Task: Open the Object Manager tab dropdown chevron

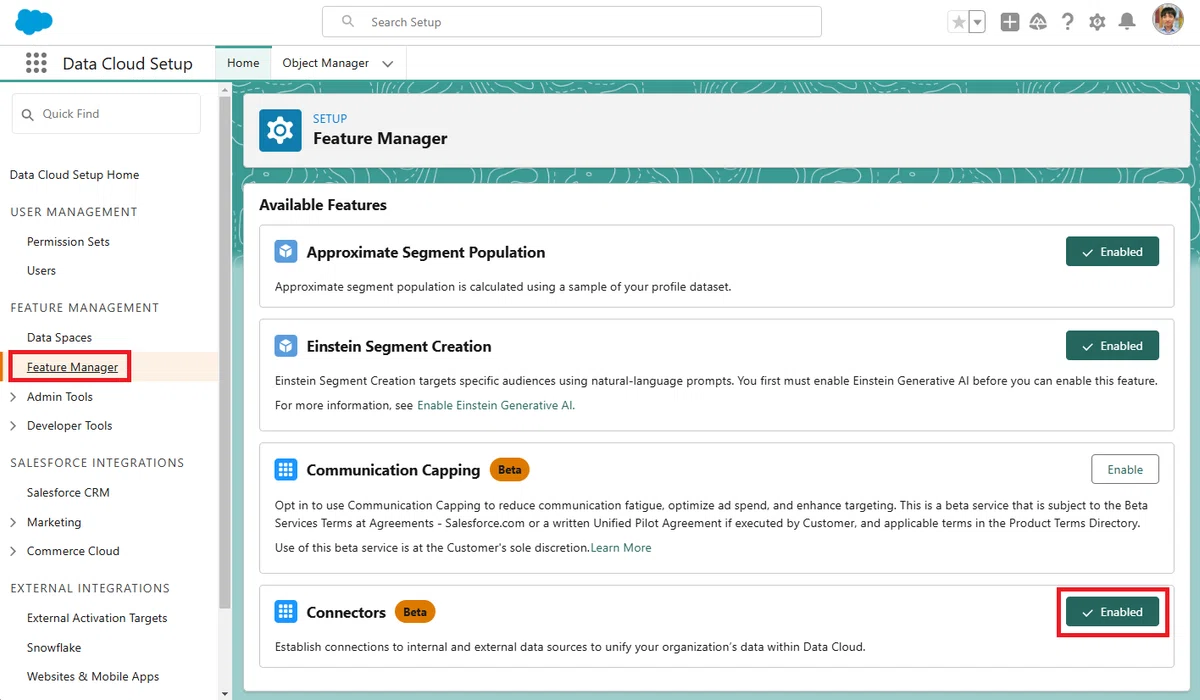Action: point(388,64)
